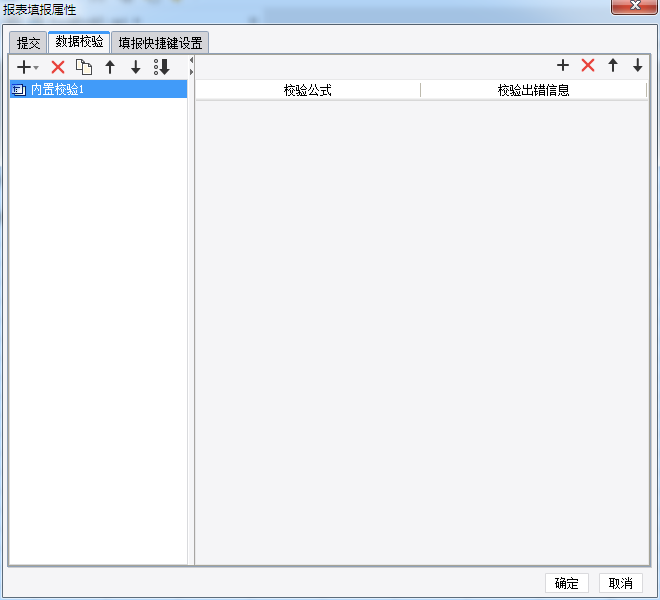
Task: Move validation item up in left list
Action: (110, 67)
